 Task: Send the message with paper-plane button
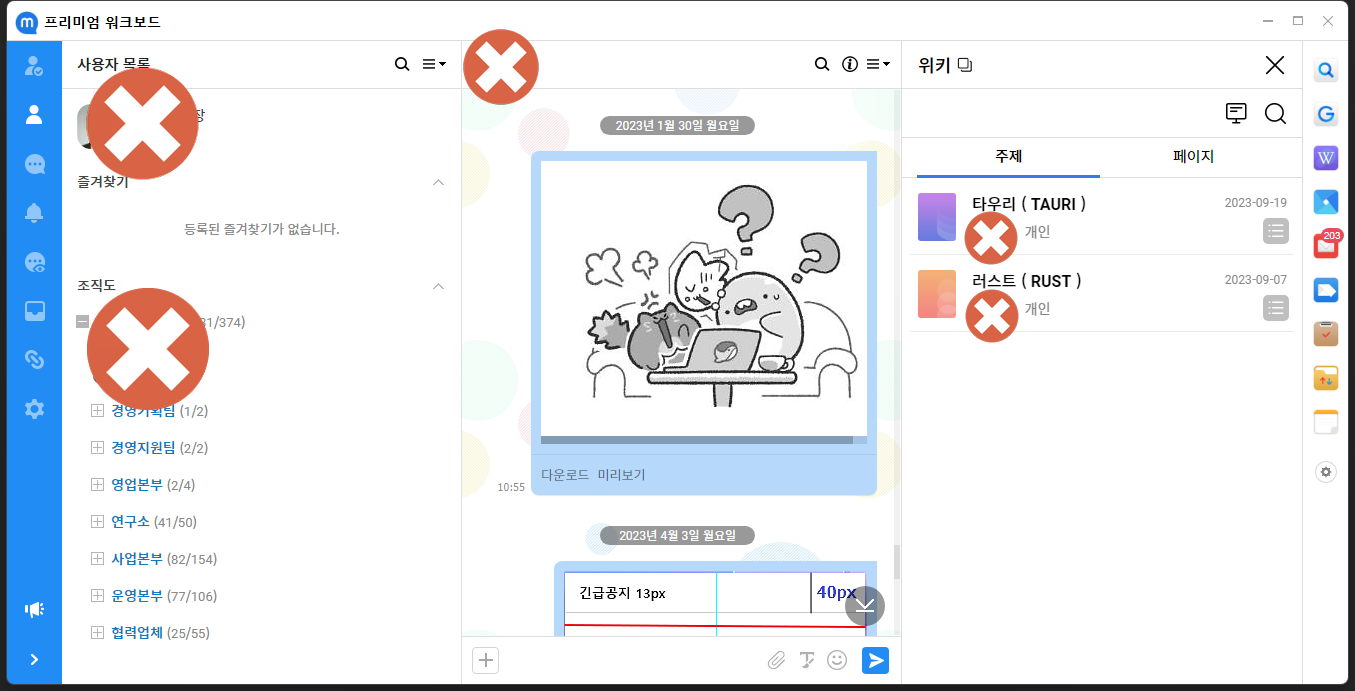point(875,660)
